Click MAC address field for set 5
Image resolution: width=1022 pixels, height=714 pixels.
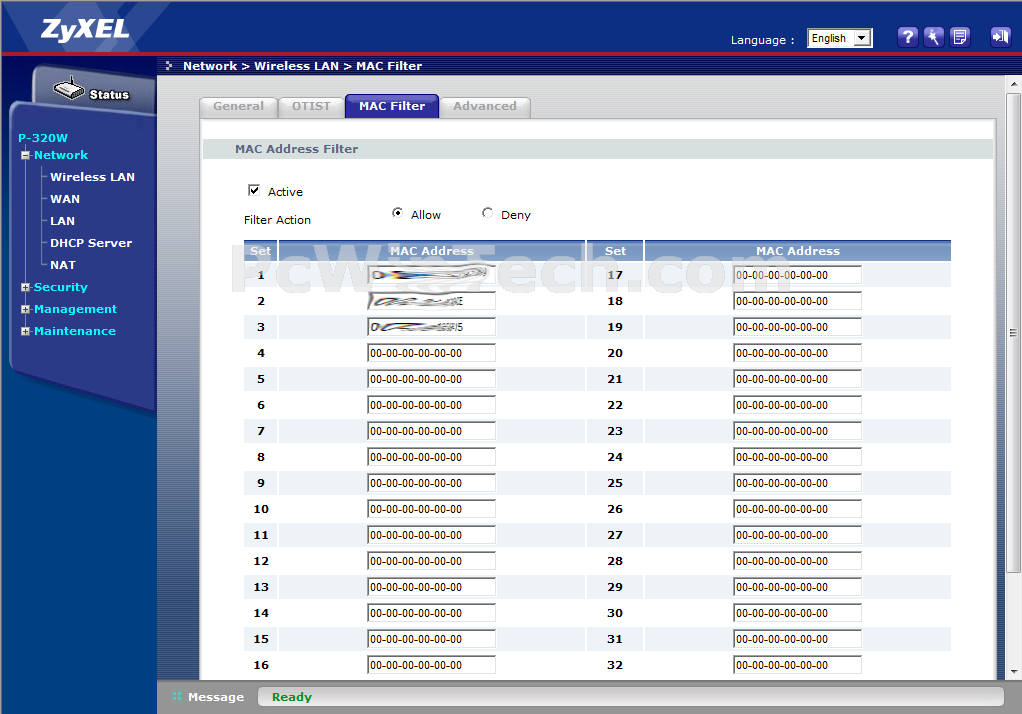tap(431, 379)
